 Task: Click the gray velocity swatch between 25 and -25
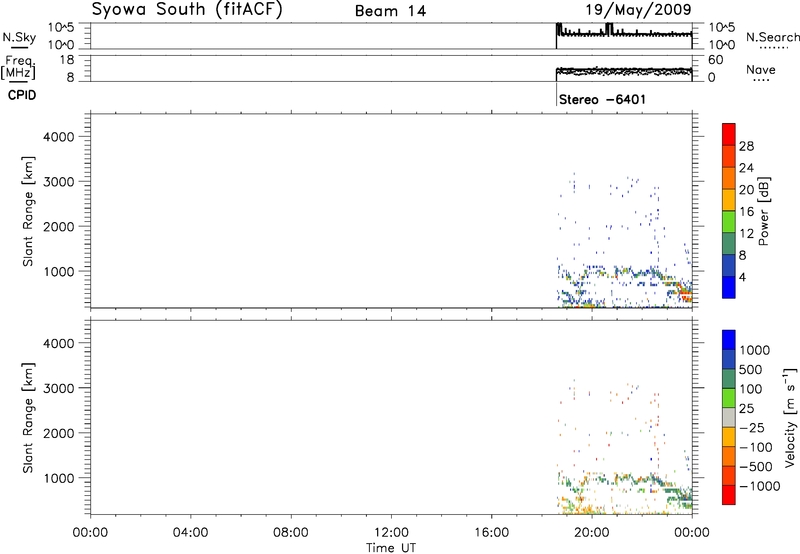click(729, 417)
